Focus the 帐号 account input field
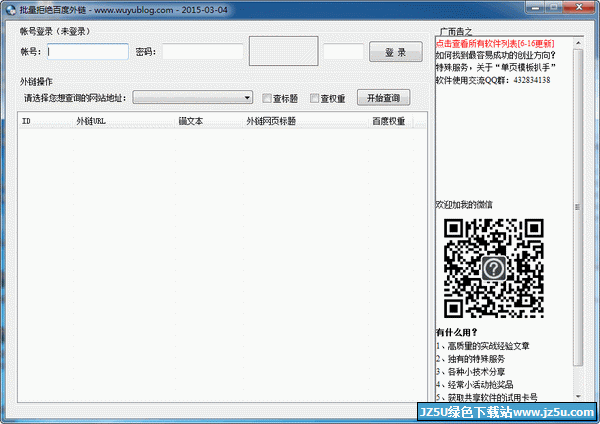Screen dimensions: 600x424 point(88,51)
